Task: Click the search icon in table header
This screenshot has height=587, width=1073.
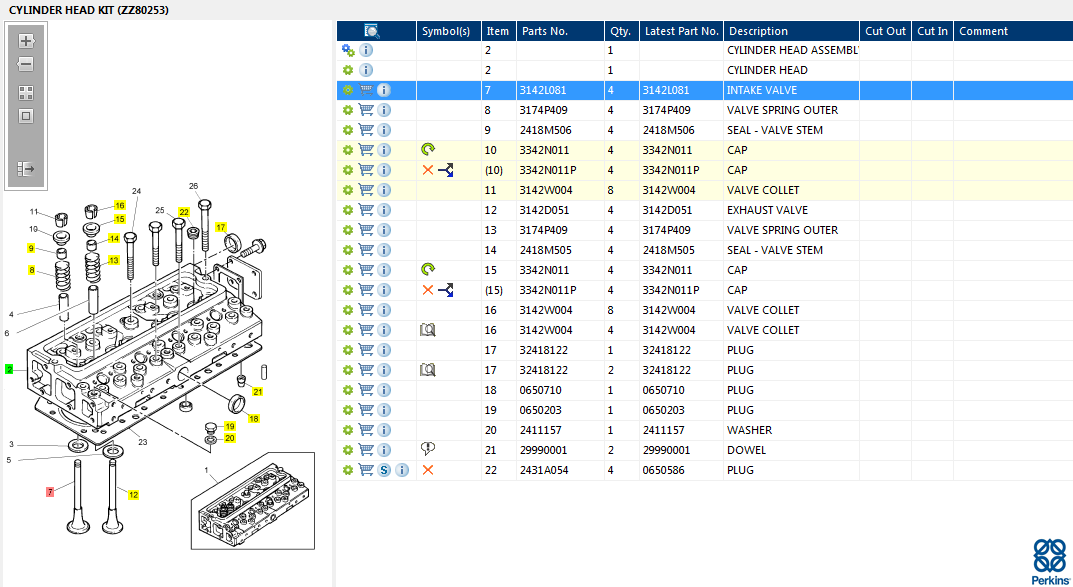Action: point(372,31)
